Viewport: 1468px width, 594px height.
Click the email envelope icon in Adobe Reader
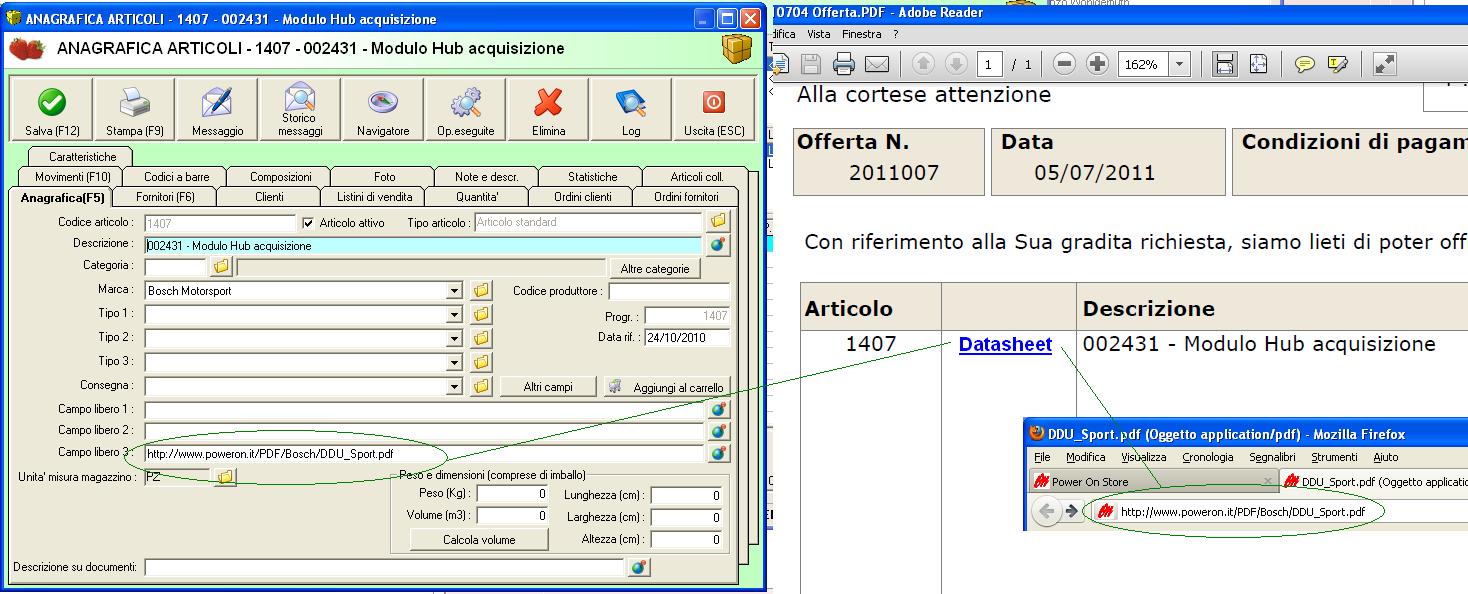tap(877, 65)
